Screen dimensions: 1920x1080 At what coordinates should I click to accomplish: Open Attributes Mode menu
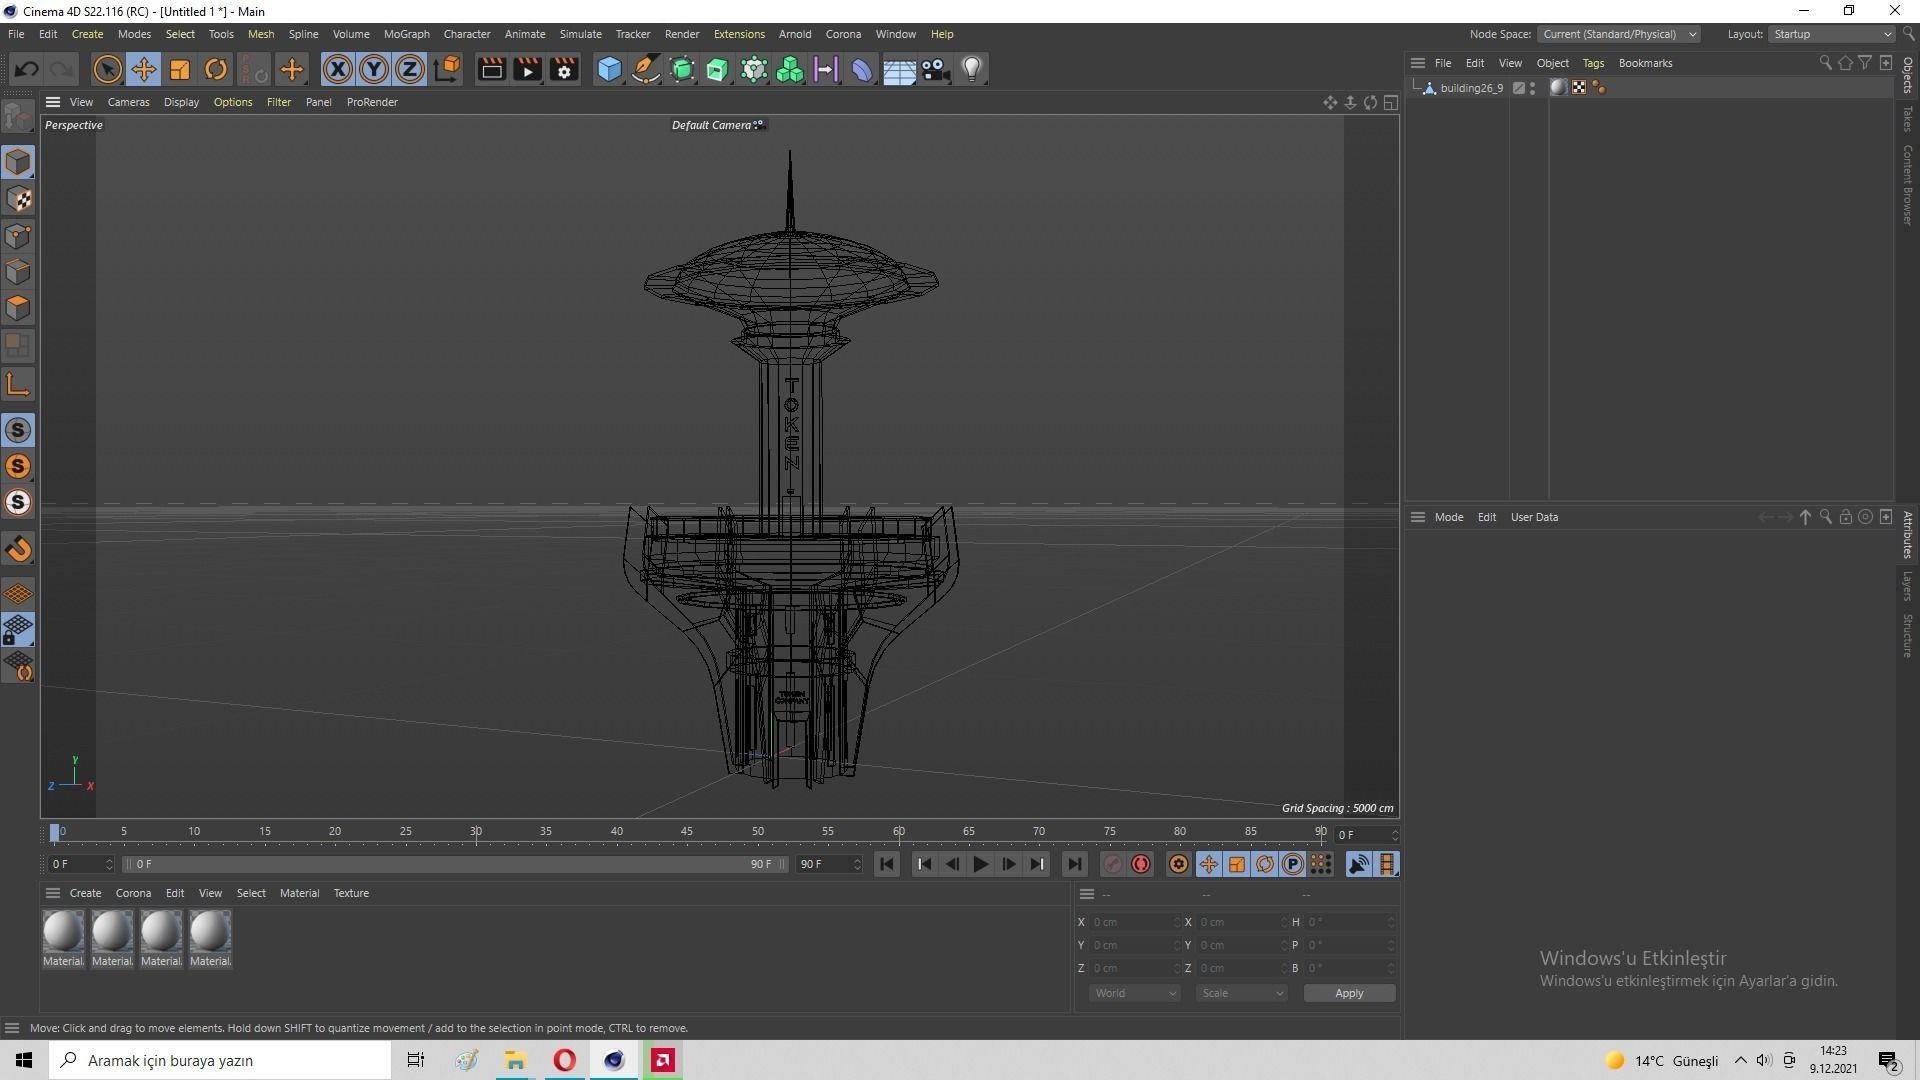point(1448,517)
